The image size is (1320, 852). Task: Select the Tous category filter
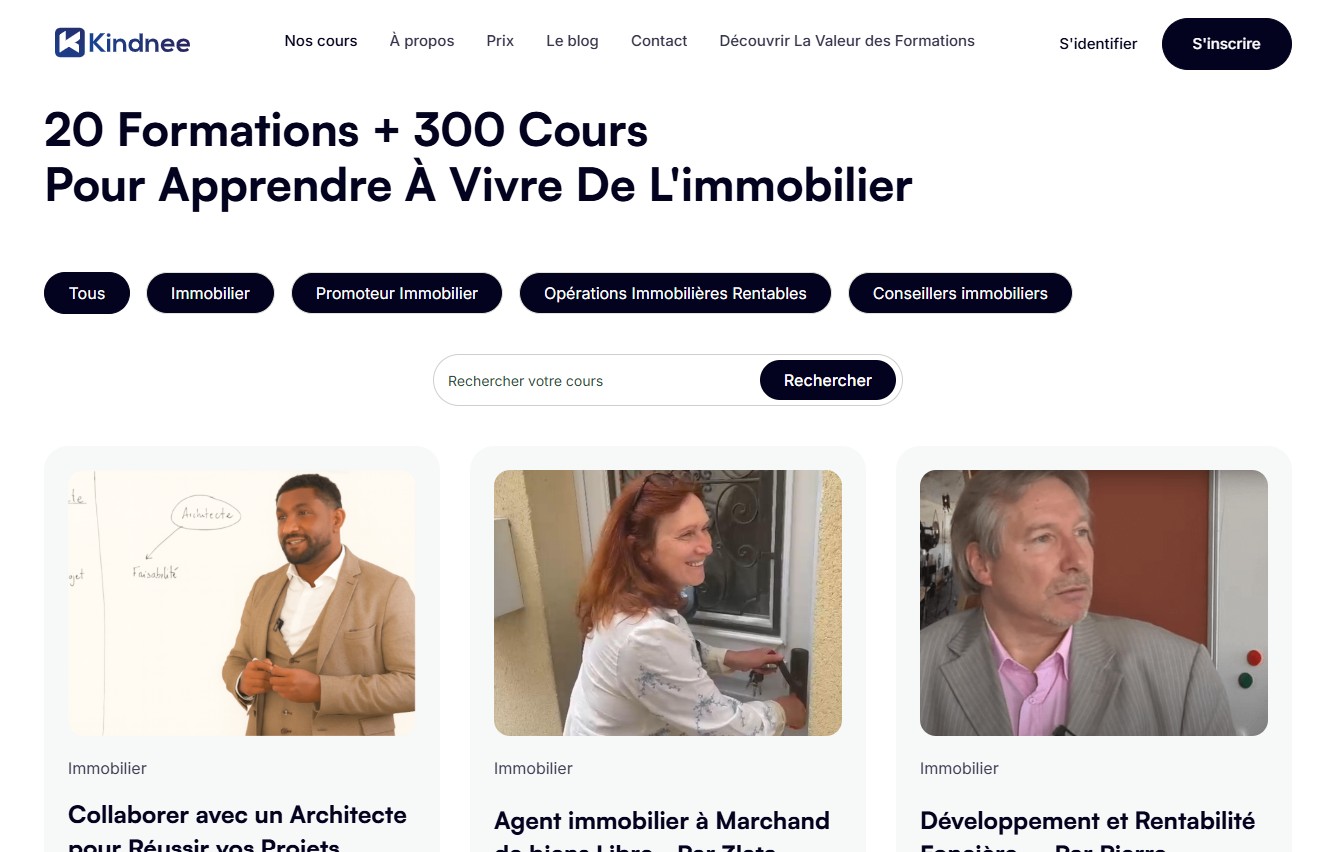(87, 293)
